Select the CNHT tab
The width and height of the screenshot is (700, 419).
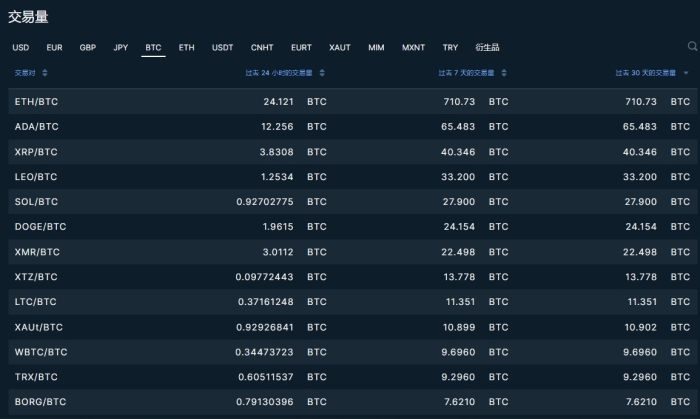click(x=262, y=47)
